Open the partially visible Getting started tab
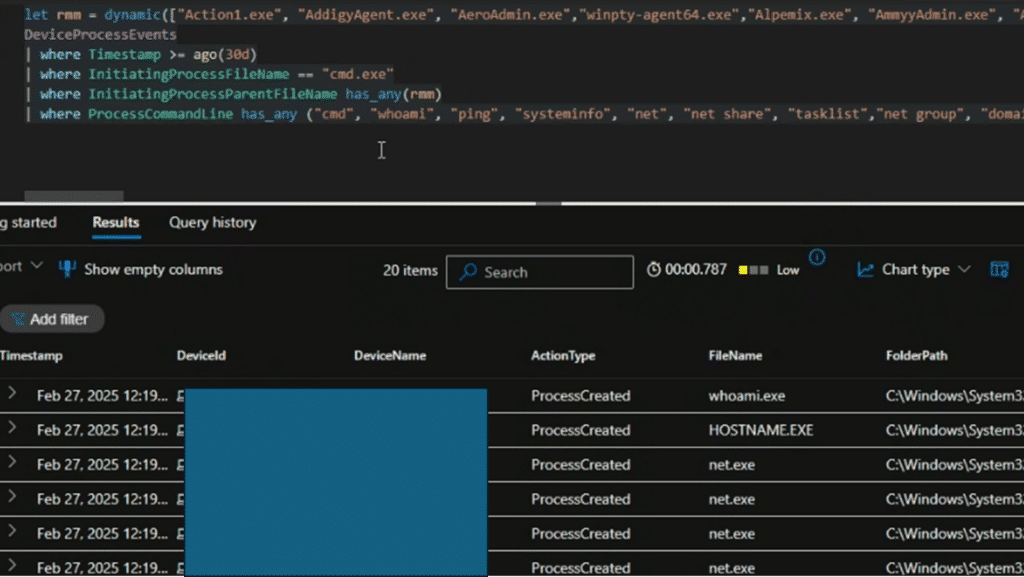The width and height of the screenshot is (1024, 577). click(x=28, y=223)
